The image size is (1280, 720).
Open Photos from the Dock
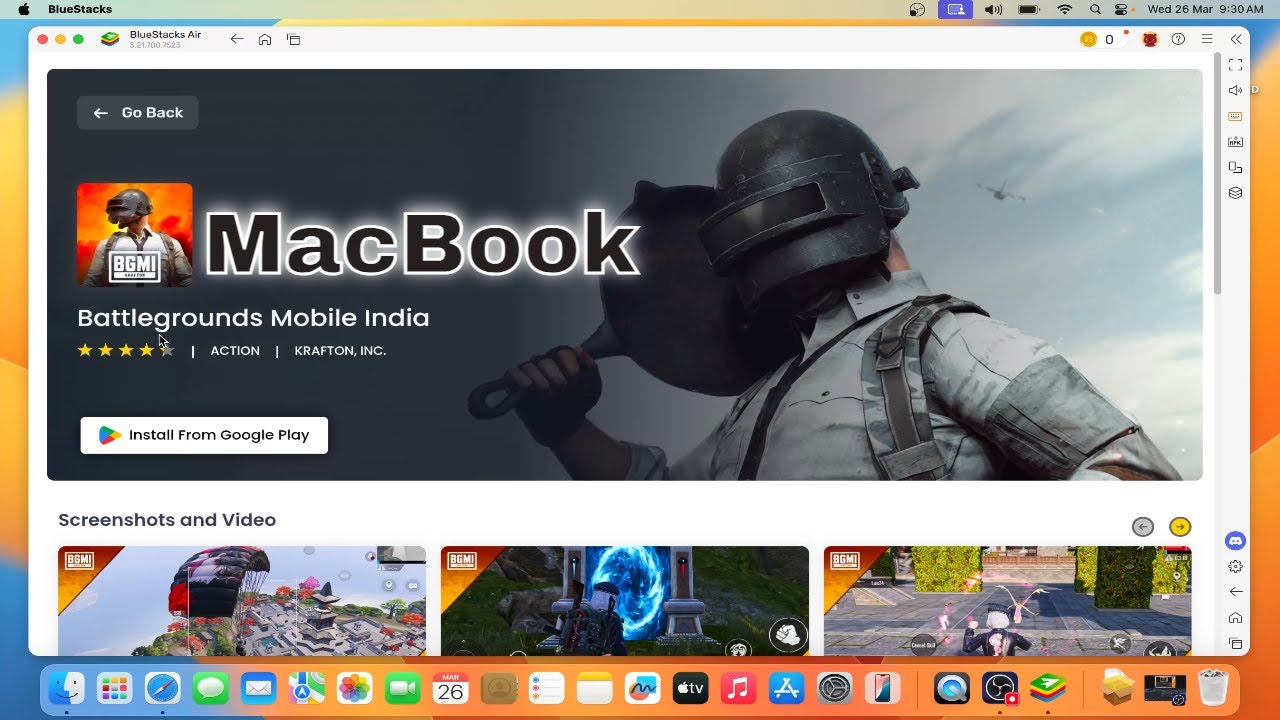pos(355,688)
